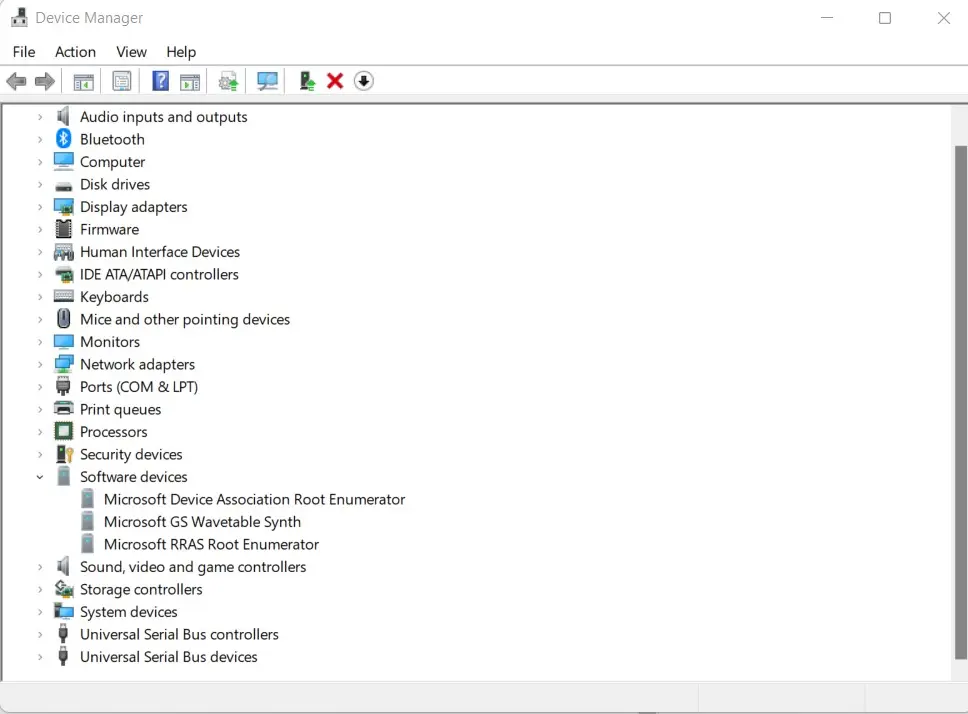The height and width of the screenshot is (714, 968).
Task: Click the Help question mark toolbar icon
Action: (x=160, y=80)
